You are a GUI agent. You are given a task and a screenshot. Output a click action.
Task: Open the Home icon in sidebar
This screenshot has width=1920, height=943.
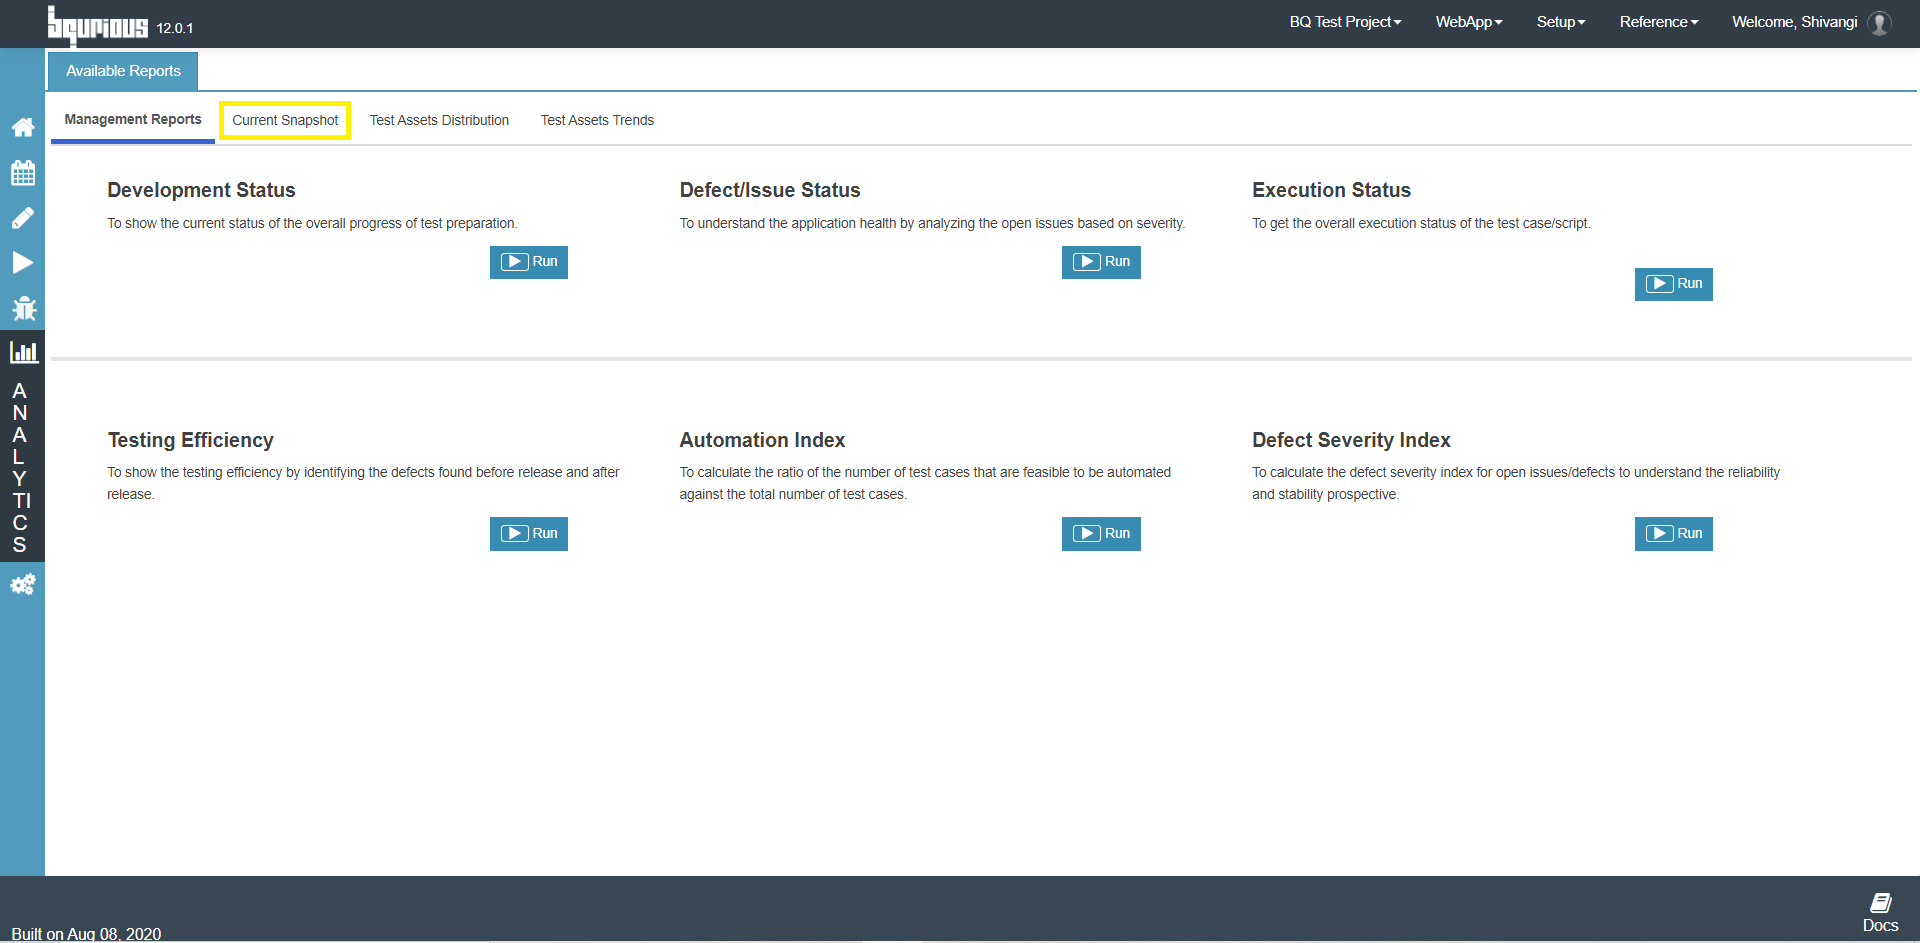tap(23, 127)
